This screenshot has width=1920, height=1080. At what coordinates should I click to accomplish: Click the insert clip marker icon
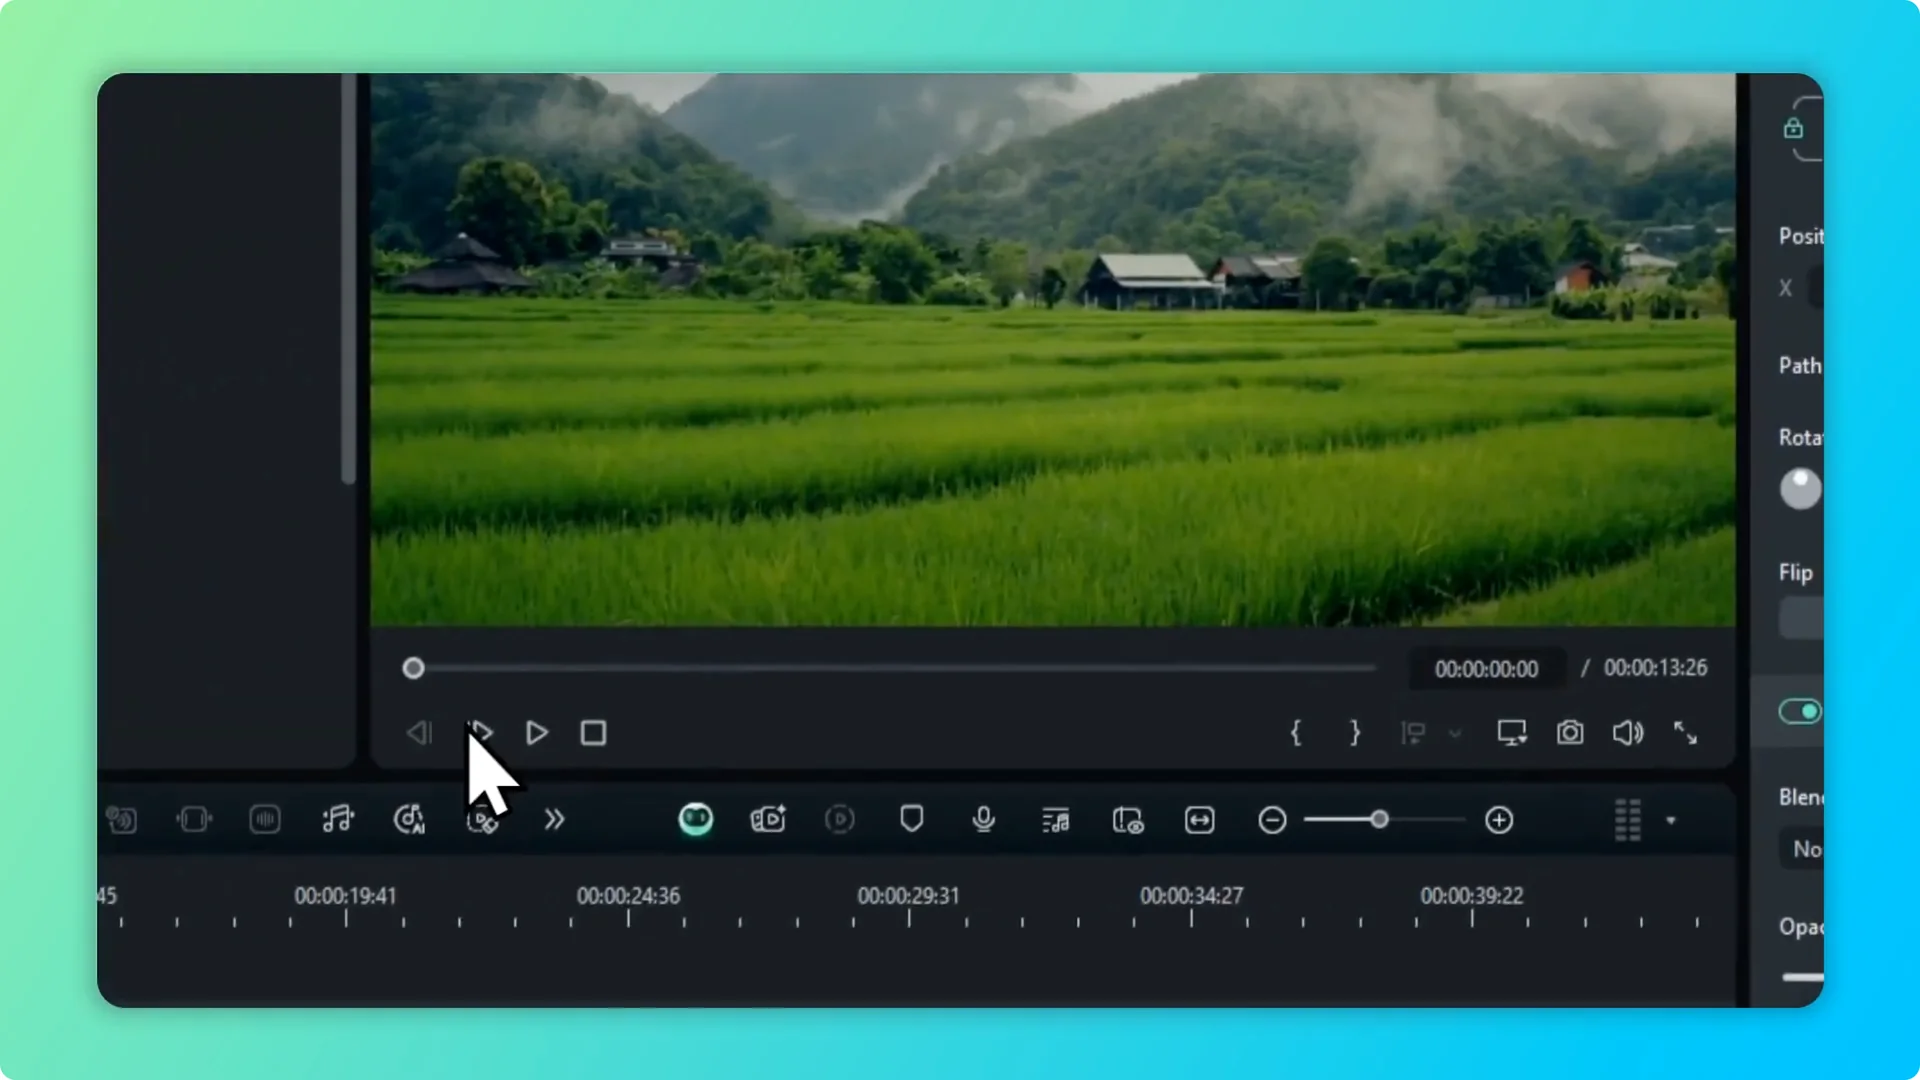click(x=1413, y=733)
